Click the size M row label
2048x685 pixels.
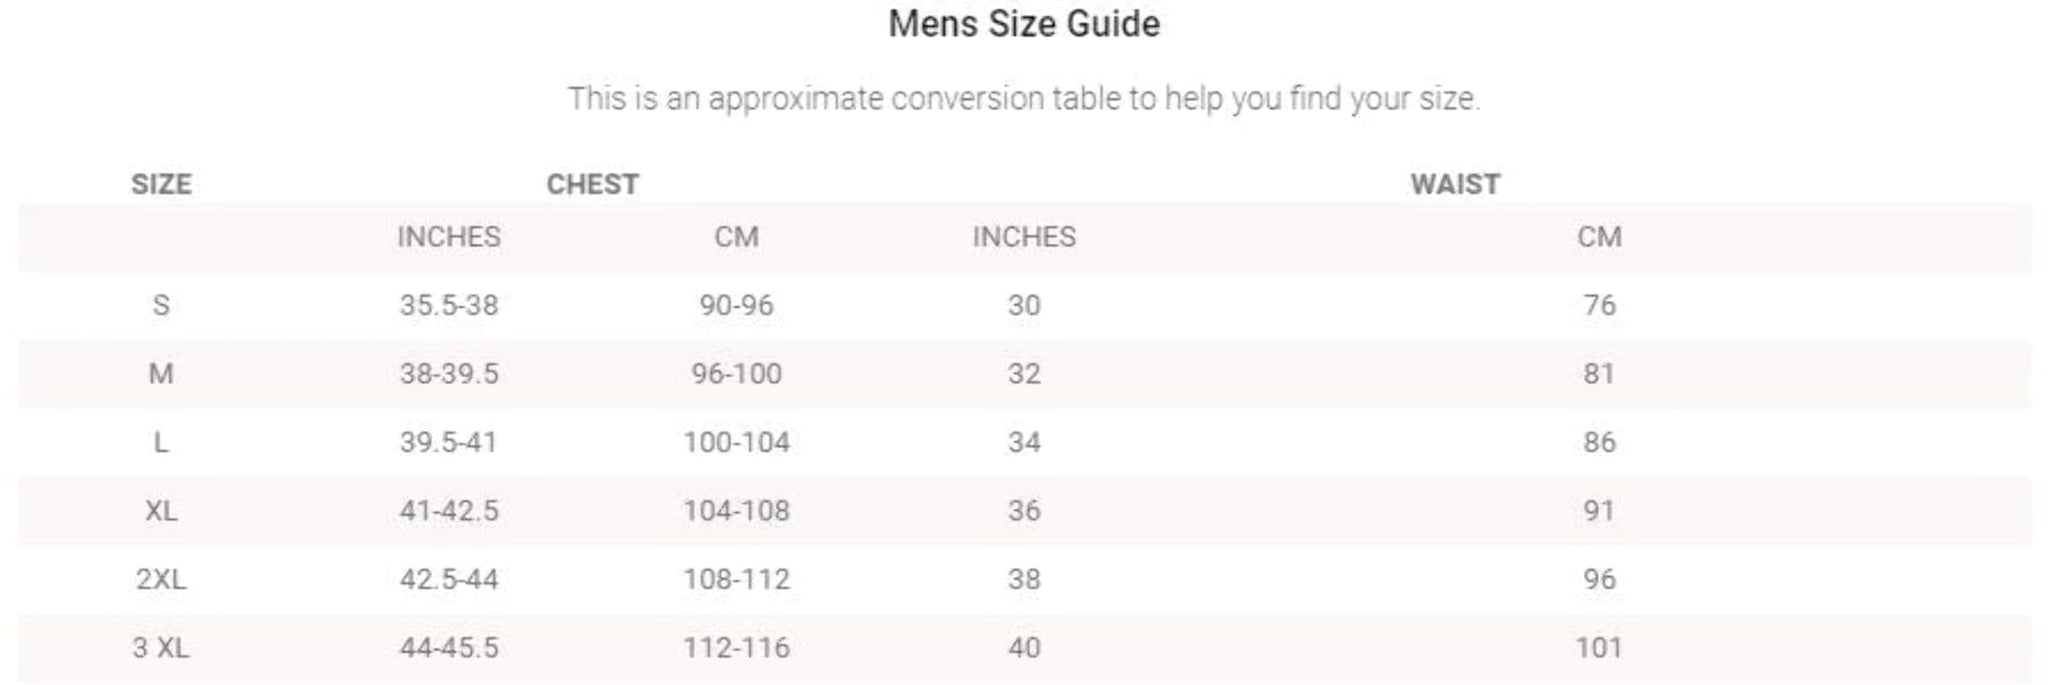pyautogui.click(x=161, y=374)
